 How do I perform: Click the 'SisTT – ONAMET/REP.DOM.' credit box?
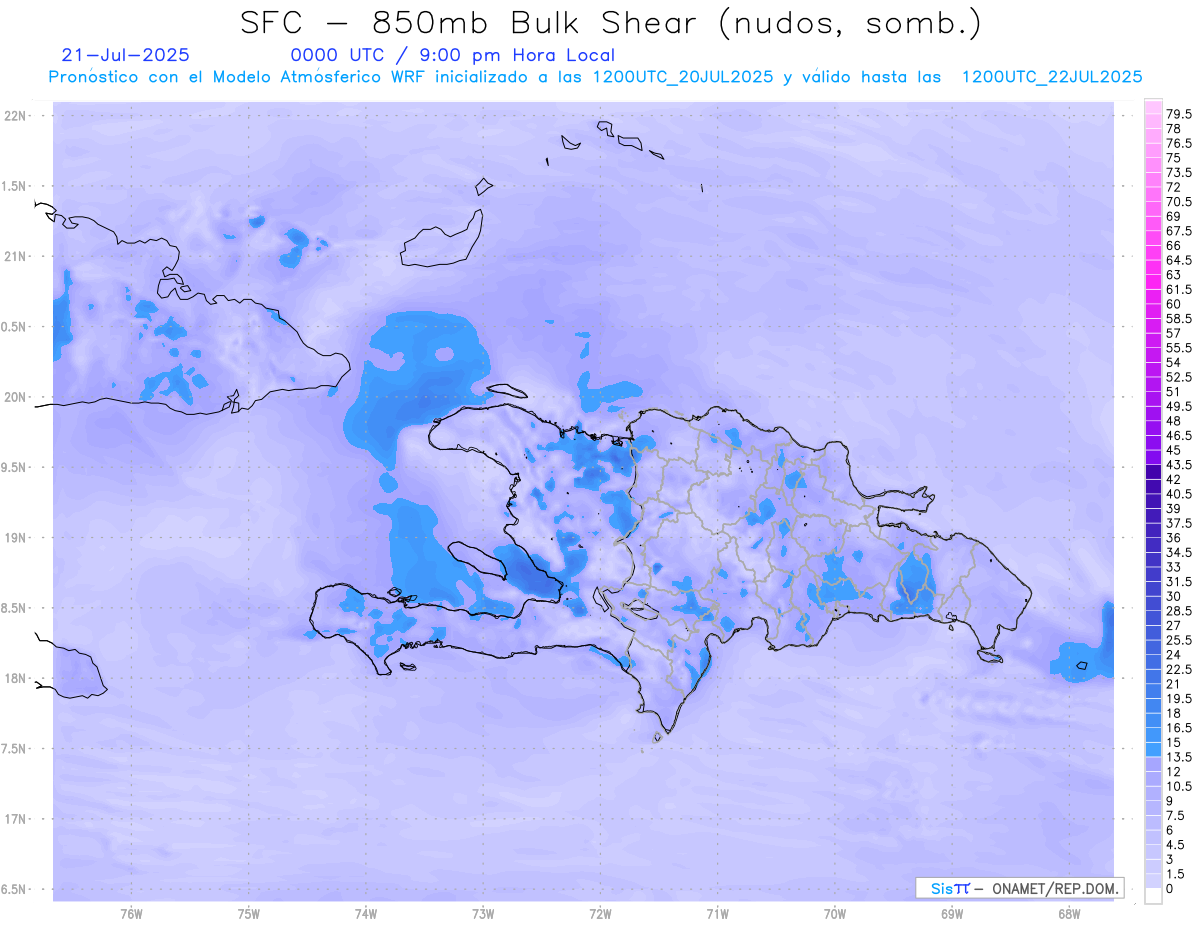(x=1020, y=888)
